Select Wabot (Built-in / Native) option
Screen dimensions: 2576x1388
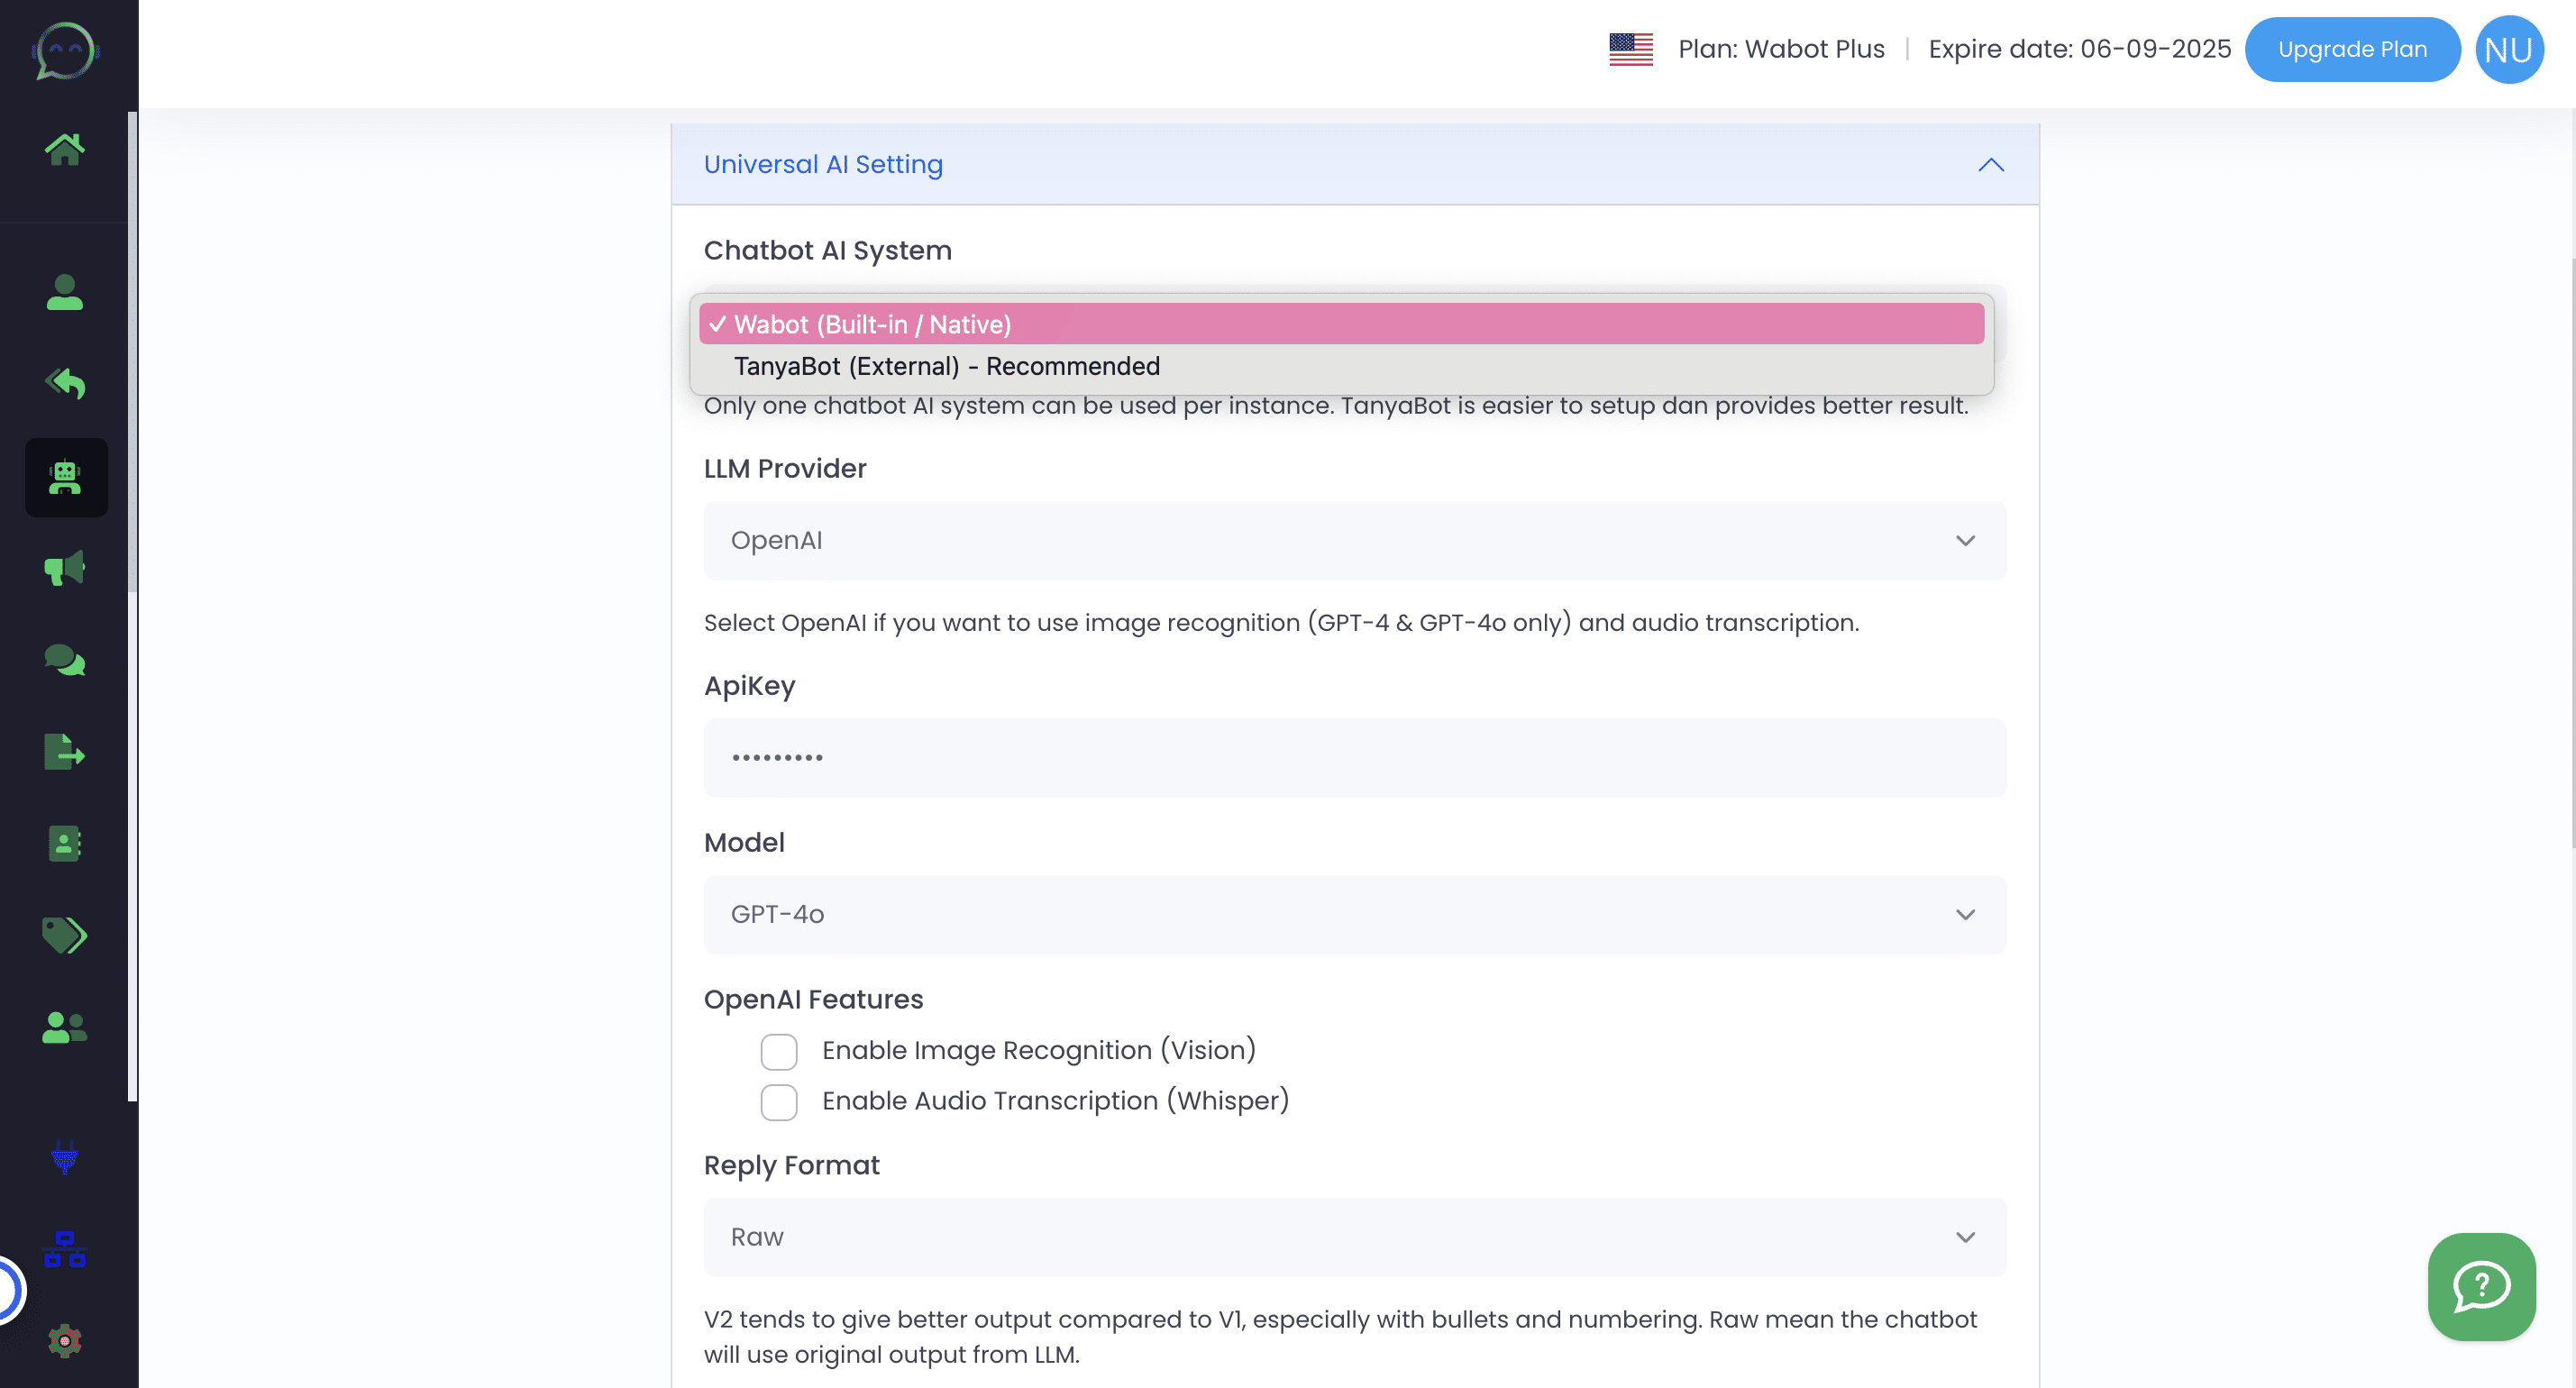click(1341, 324)
